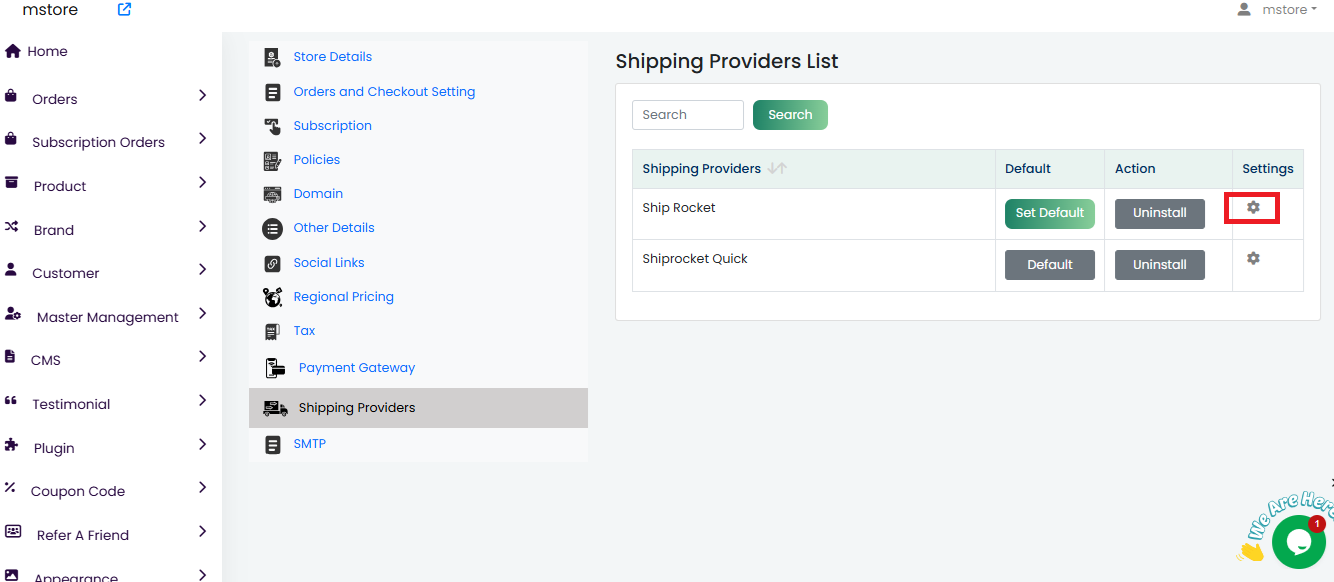Image resolution: width=1334 pixels, height=582 pixels.
Task: Click the Home icon in sidebar
Action: pos(13,51)
